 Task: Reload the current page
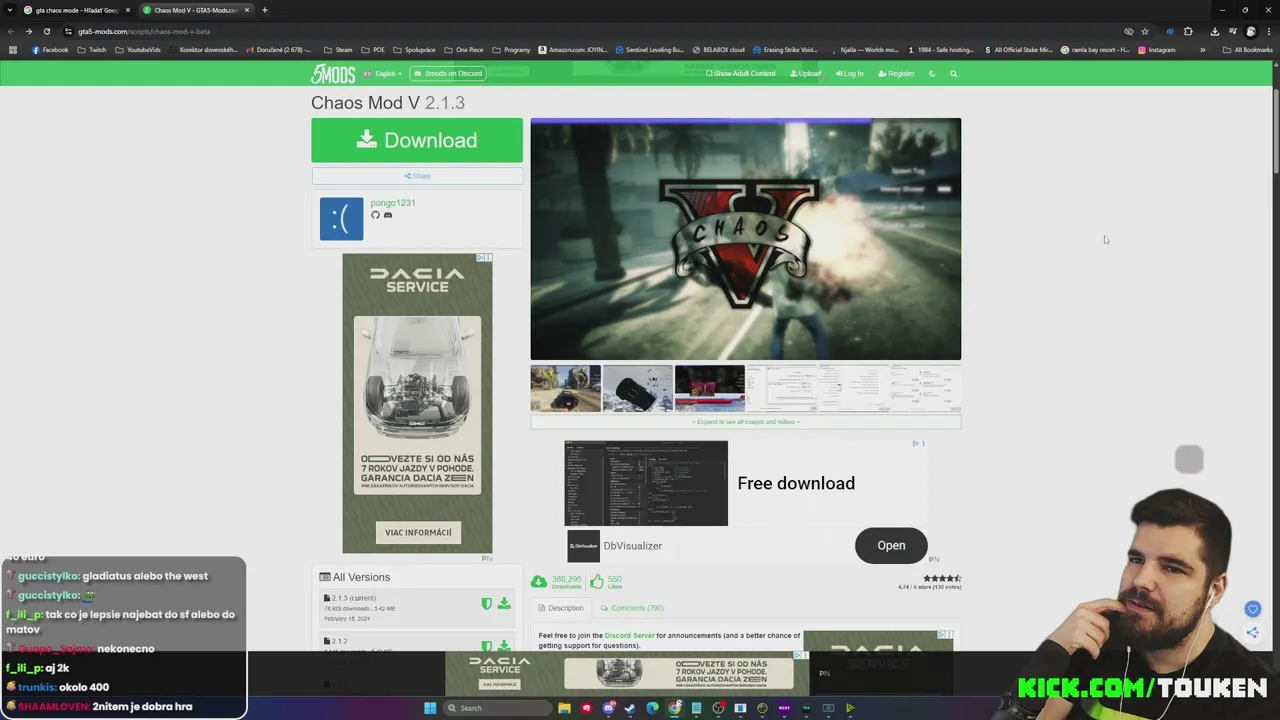[46, 31]
